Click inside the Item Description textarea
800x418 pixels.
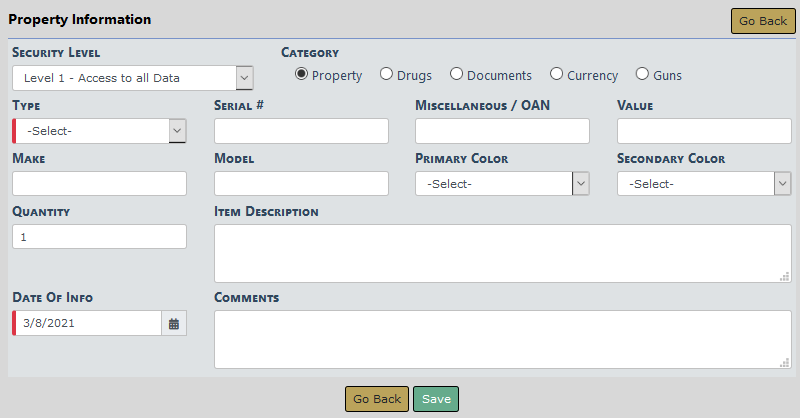[502, 253]
